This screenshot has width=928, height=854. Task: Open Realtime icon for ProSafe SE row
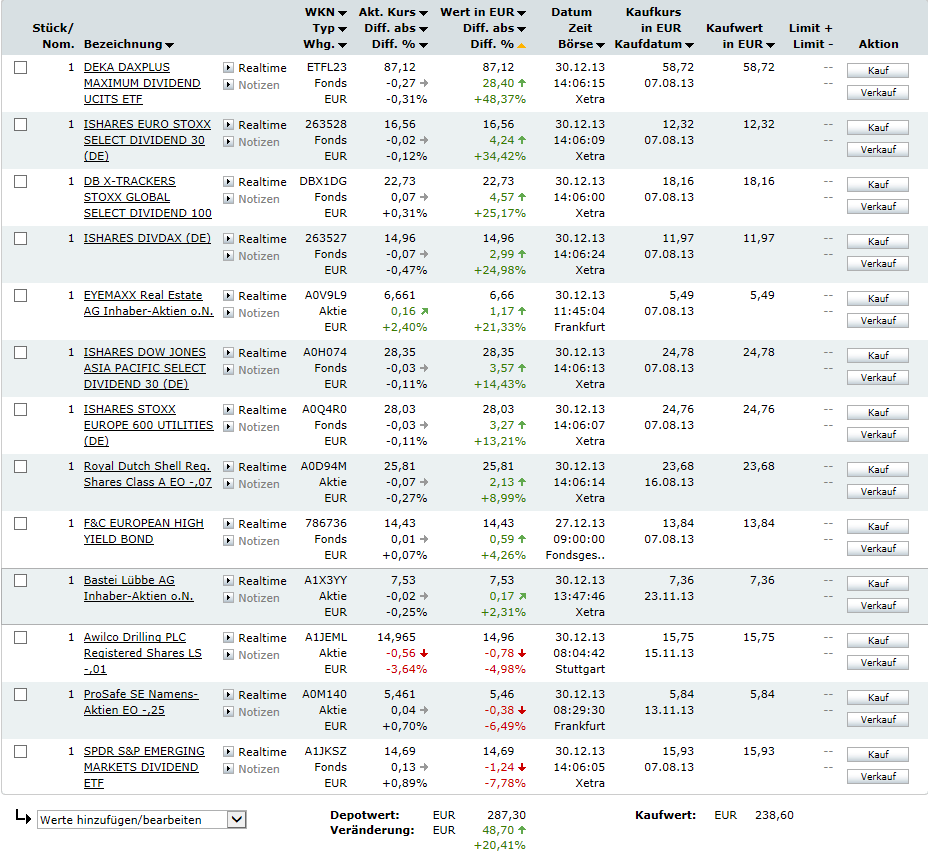[x=228, y=694]
